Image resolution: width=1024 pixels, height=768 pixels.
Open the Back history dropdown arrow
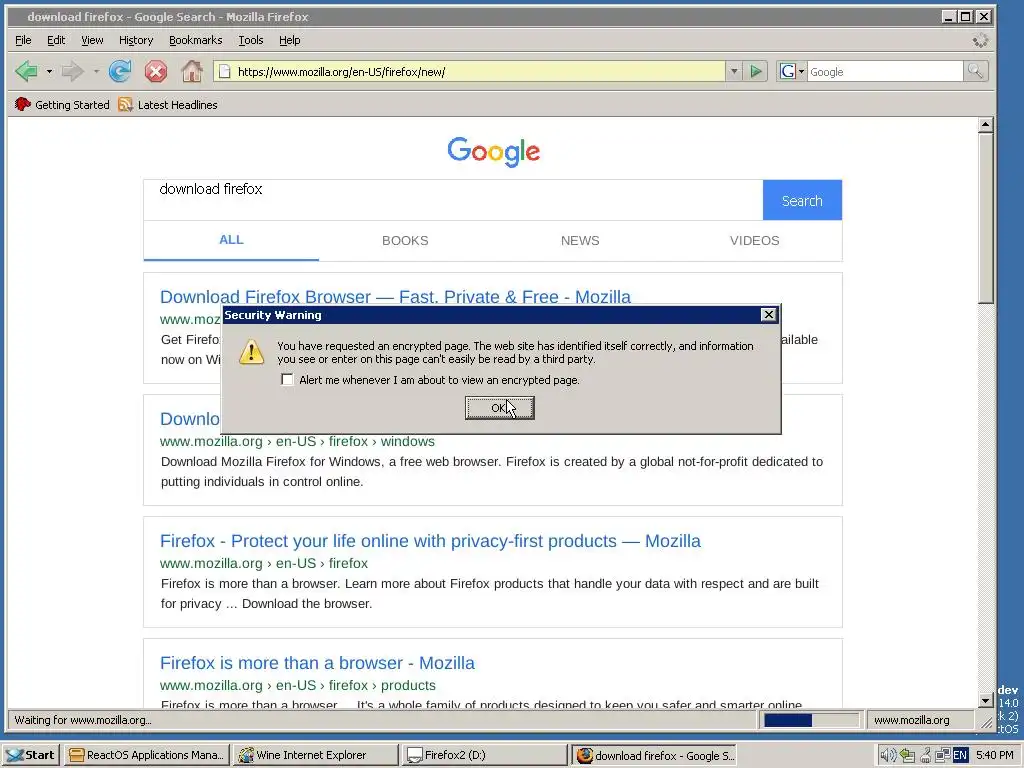[50, 71]
